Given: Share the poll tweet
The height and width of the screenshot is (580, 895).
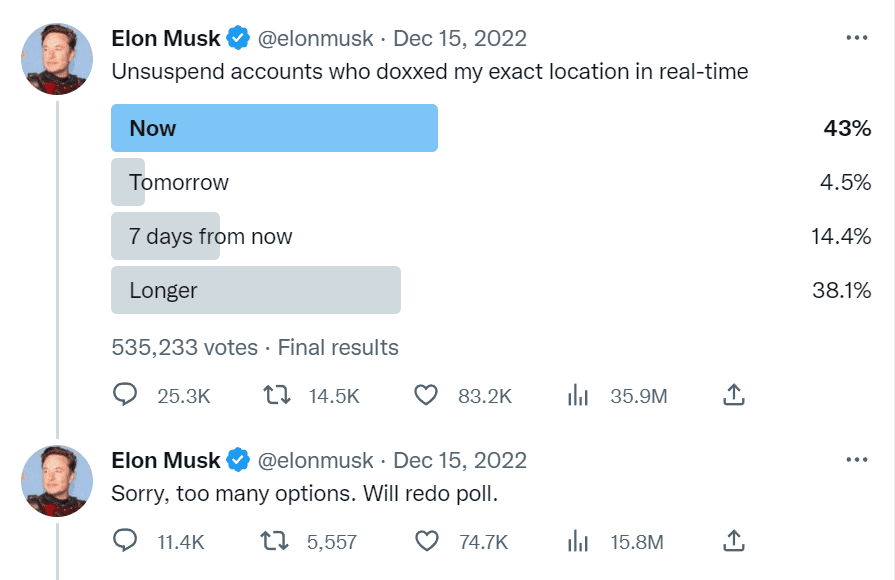Looking at the screenshot, I should [733, 396].
